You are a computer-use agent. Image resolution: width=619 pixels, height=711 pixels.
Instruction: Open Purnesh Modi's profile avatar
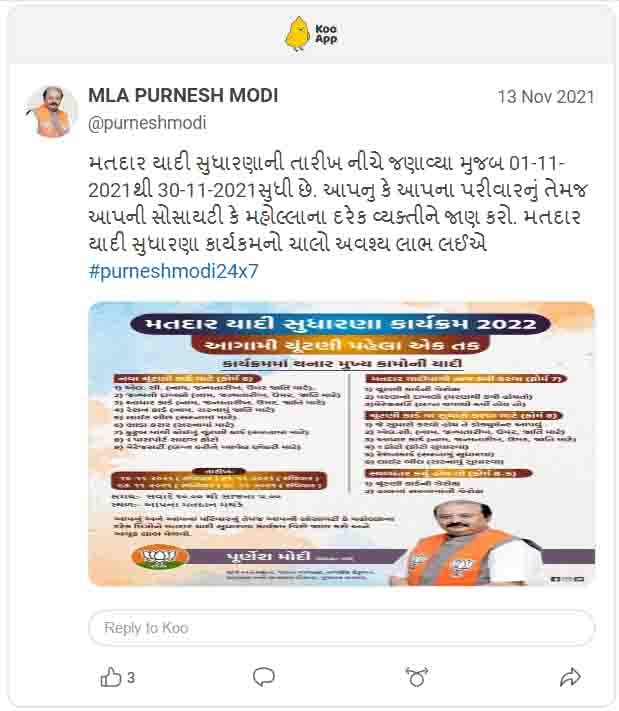(x=53, y=111)
